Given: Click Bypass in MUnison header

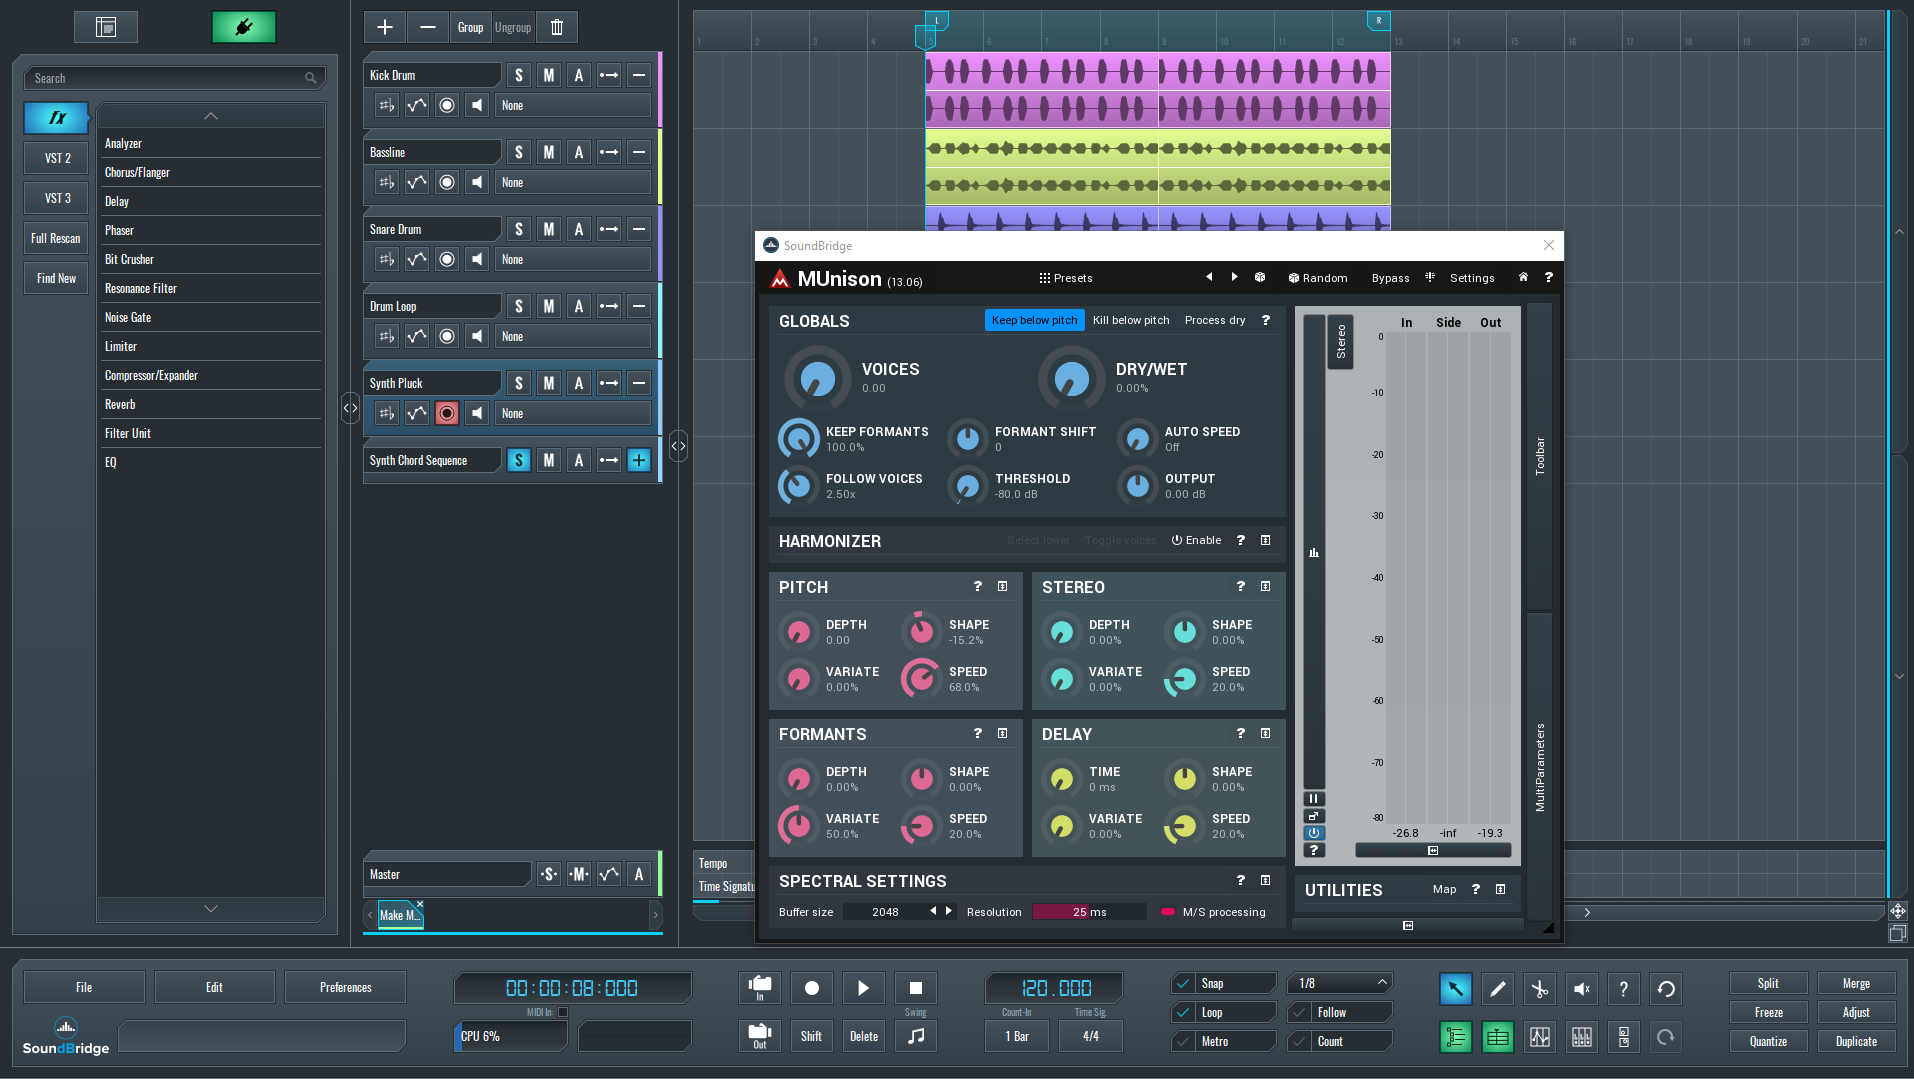Looking at the screenshot, I should 1390,278.
